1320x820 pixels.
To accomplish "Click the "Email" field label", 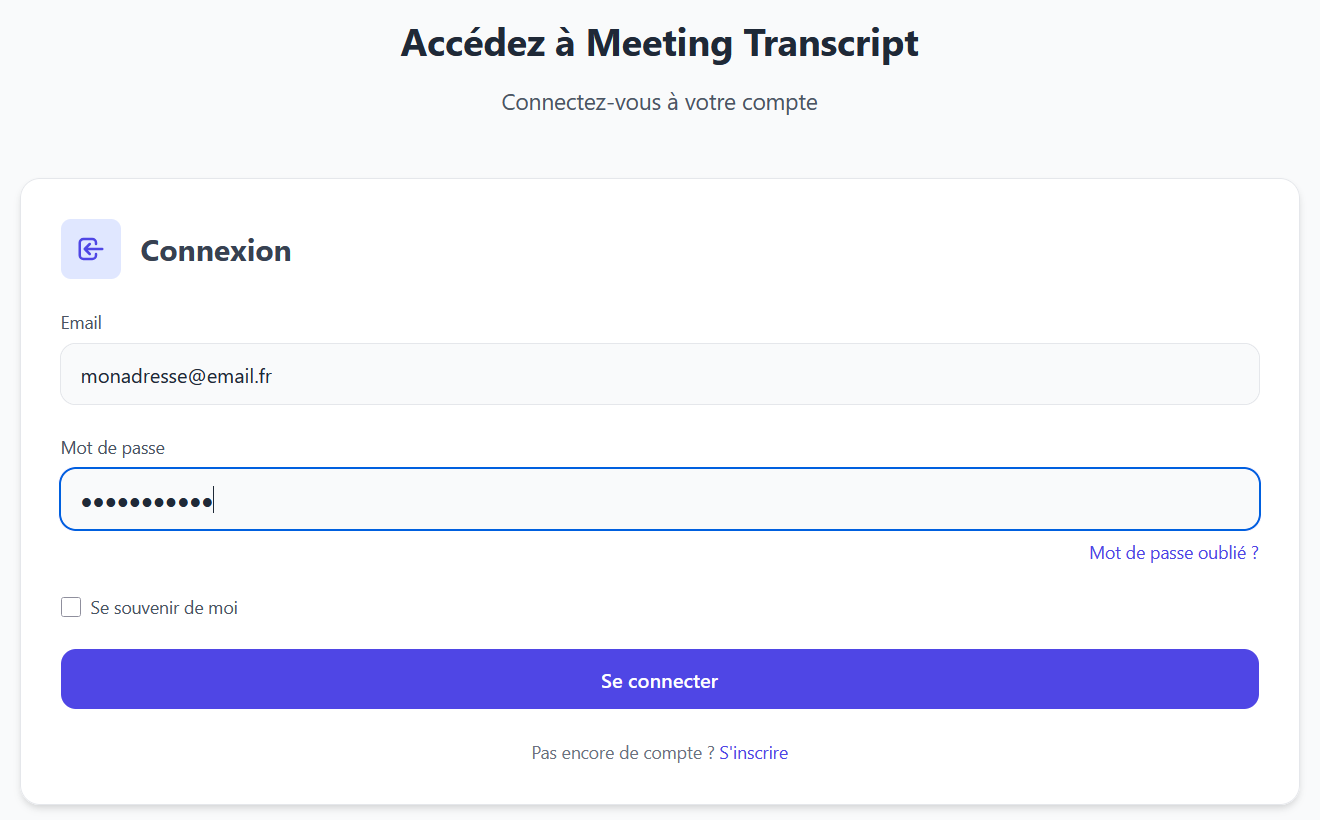I will point(81,323).
